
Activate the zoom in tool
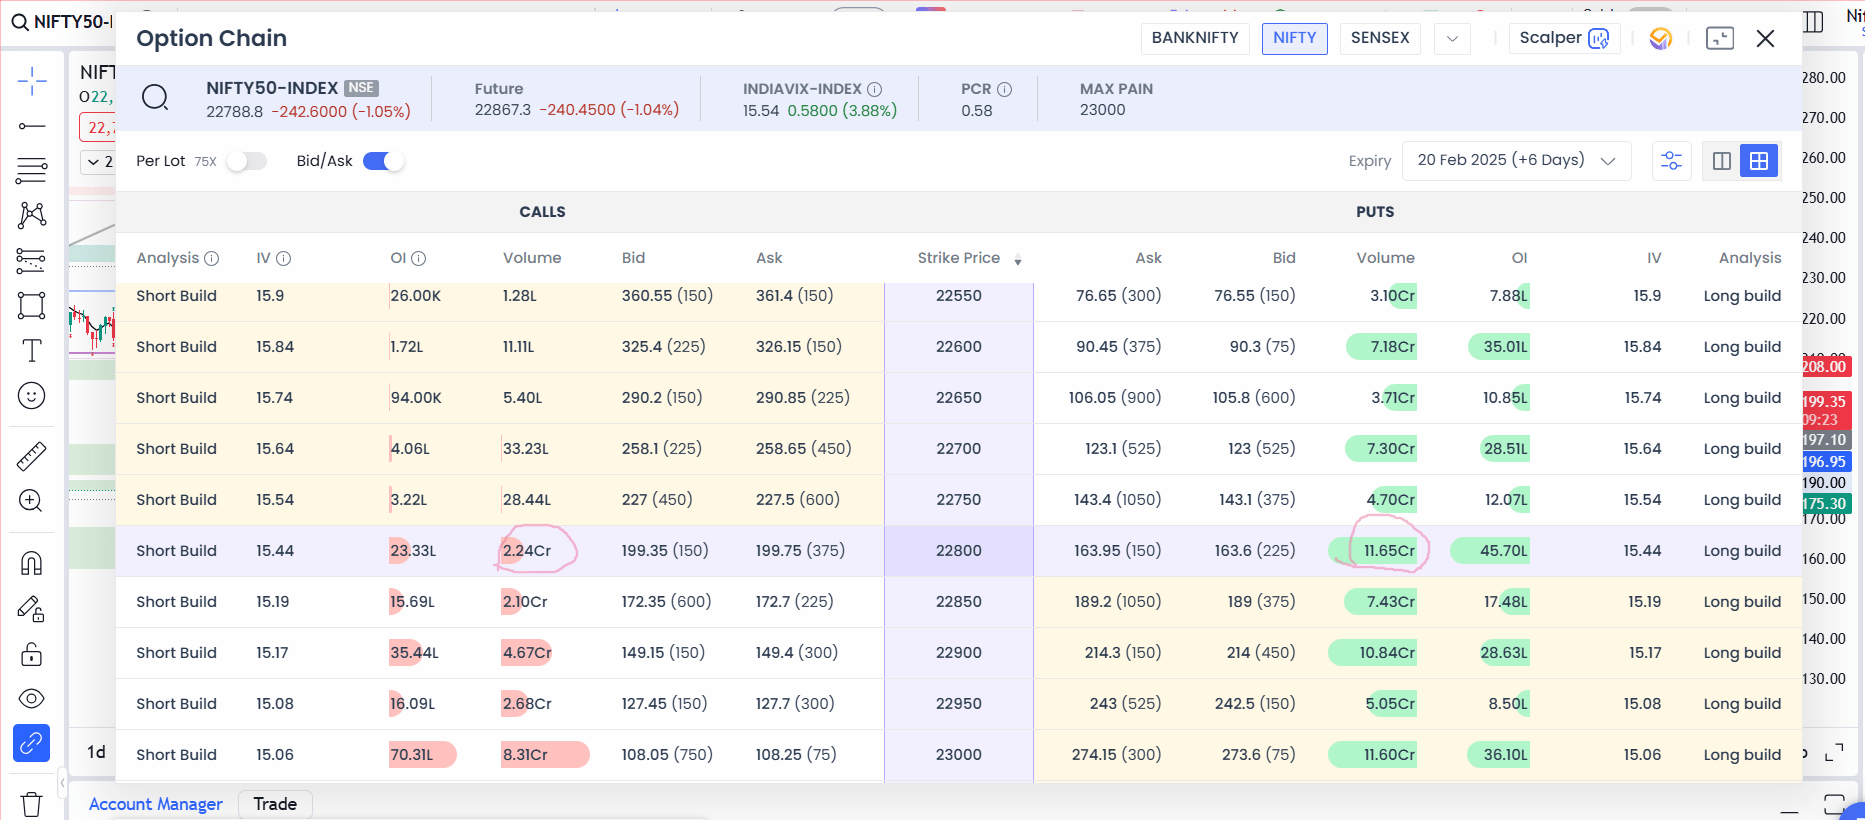(32, 501)
